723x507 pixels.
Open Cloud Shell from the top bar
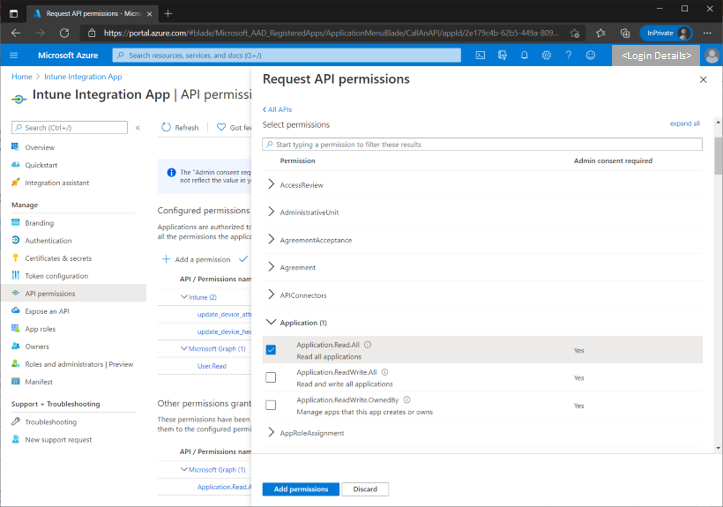(x=480, y=55)
